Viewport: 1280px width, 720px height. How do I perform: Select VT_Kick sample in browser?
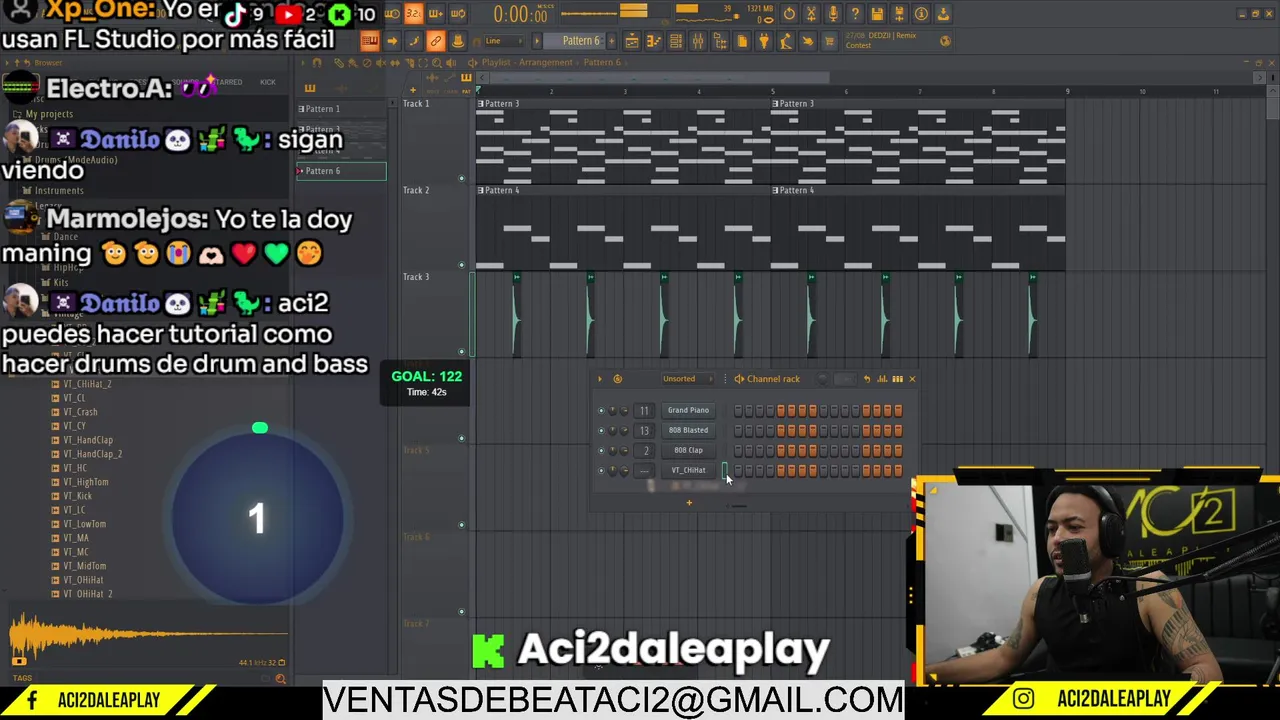78,496
